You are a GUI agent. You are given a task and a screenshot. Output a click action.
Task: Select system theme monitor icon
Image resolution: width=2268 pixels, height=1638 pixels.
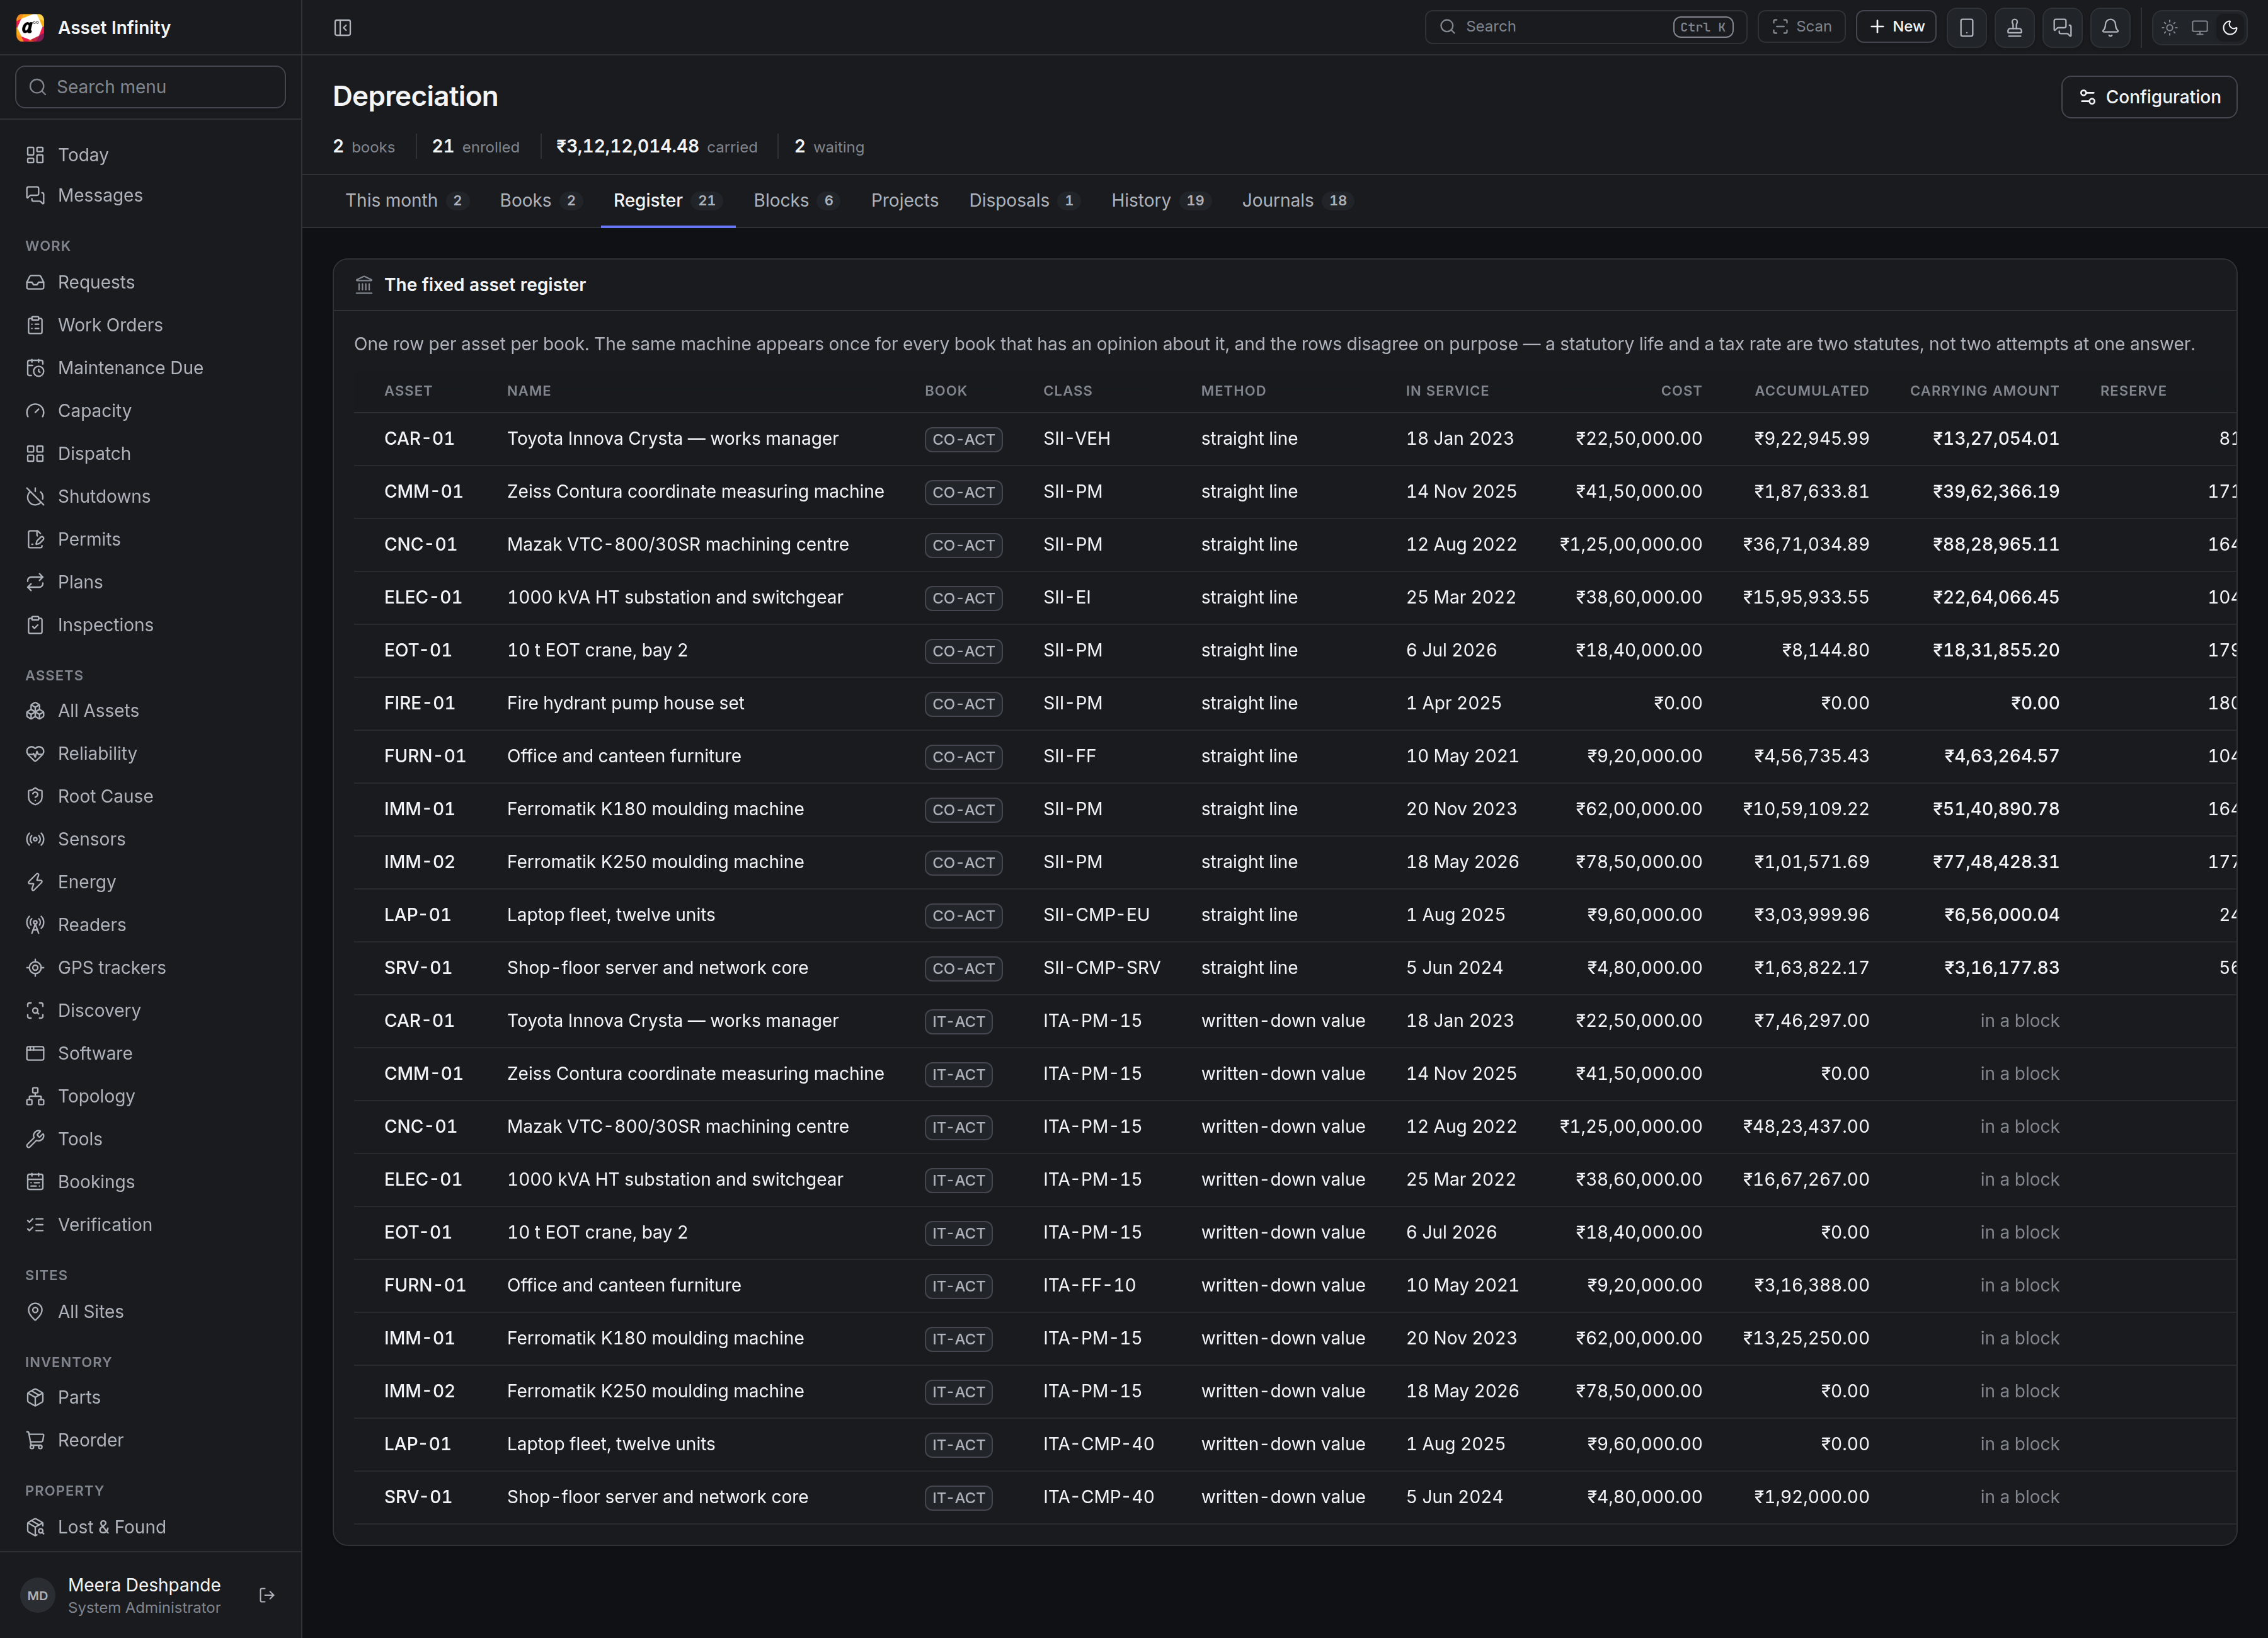coord(2199,27)
